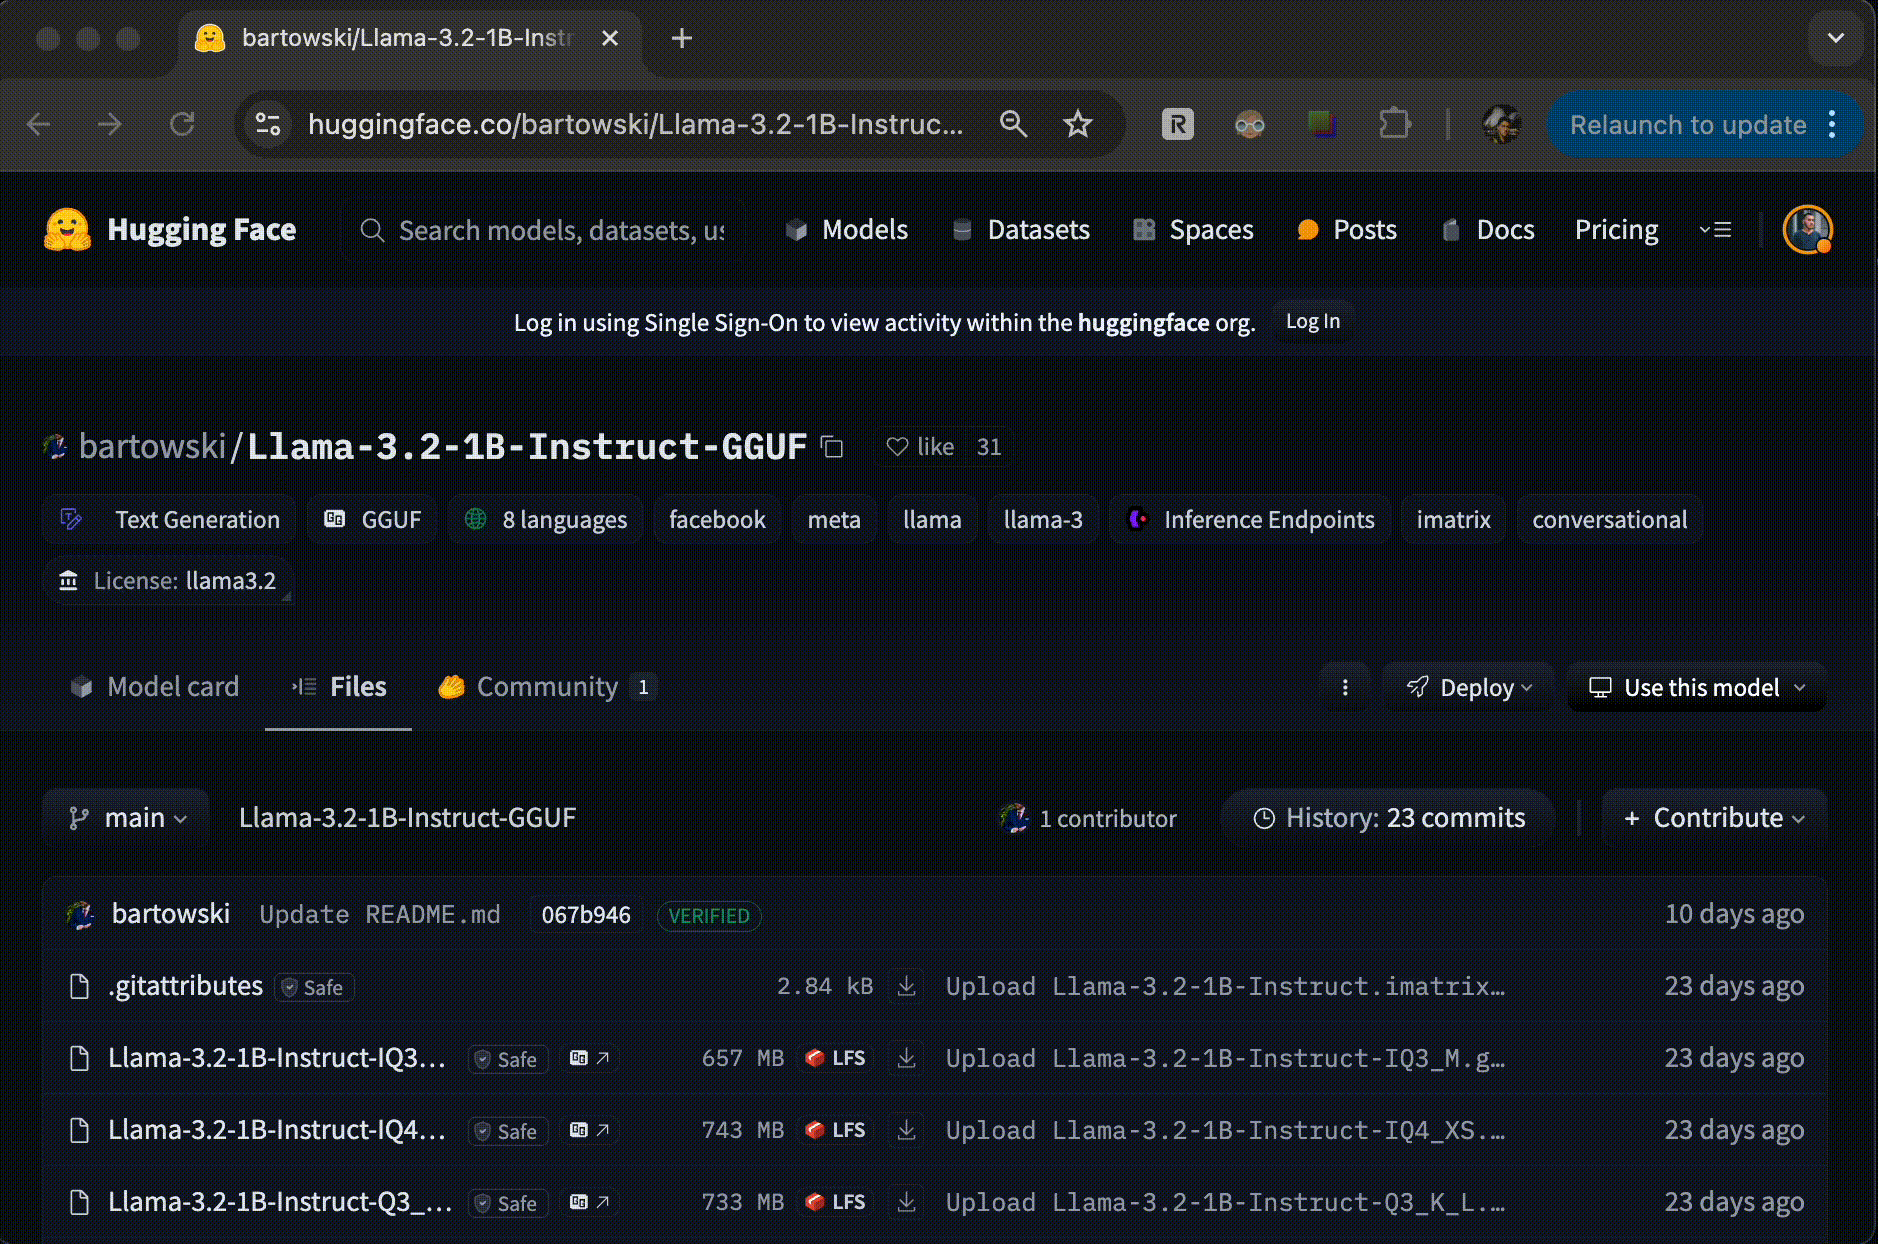This screenshot has height=1244, width=1878.
Task: Expand the main branch dropdown
Action: point(127,818)
